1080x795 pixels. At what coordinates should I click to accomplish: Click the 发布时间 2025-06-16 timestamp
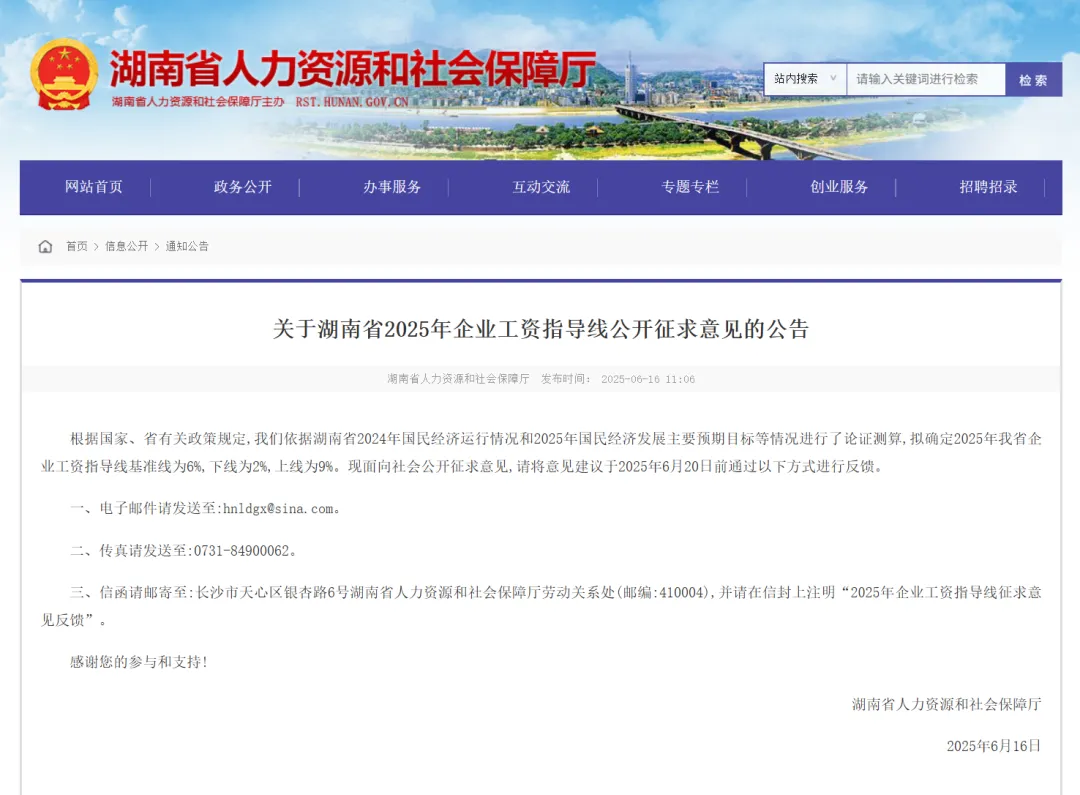617,379
